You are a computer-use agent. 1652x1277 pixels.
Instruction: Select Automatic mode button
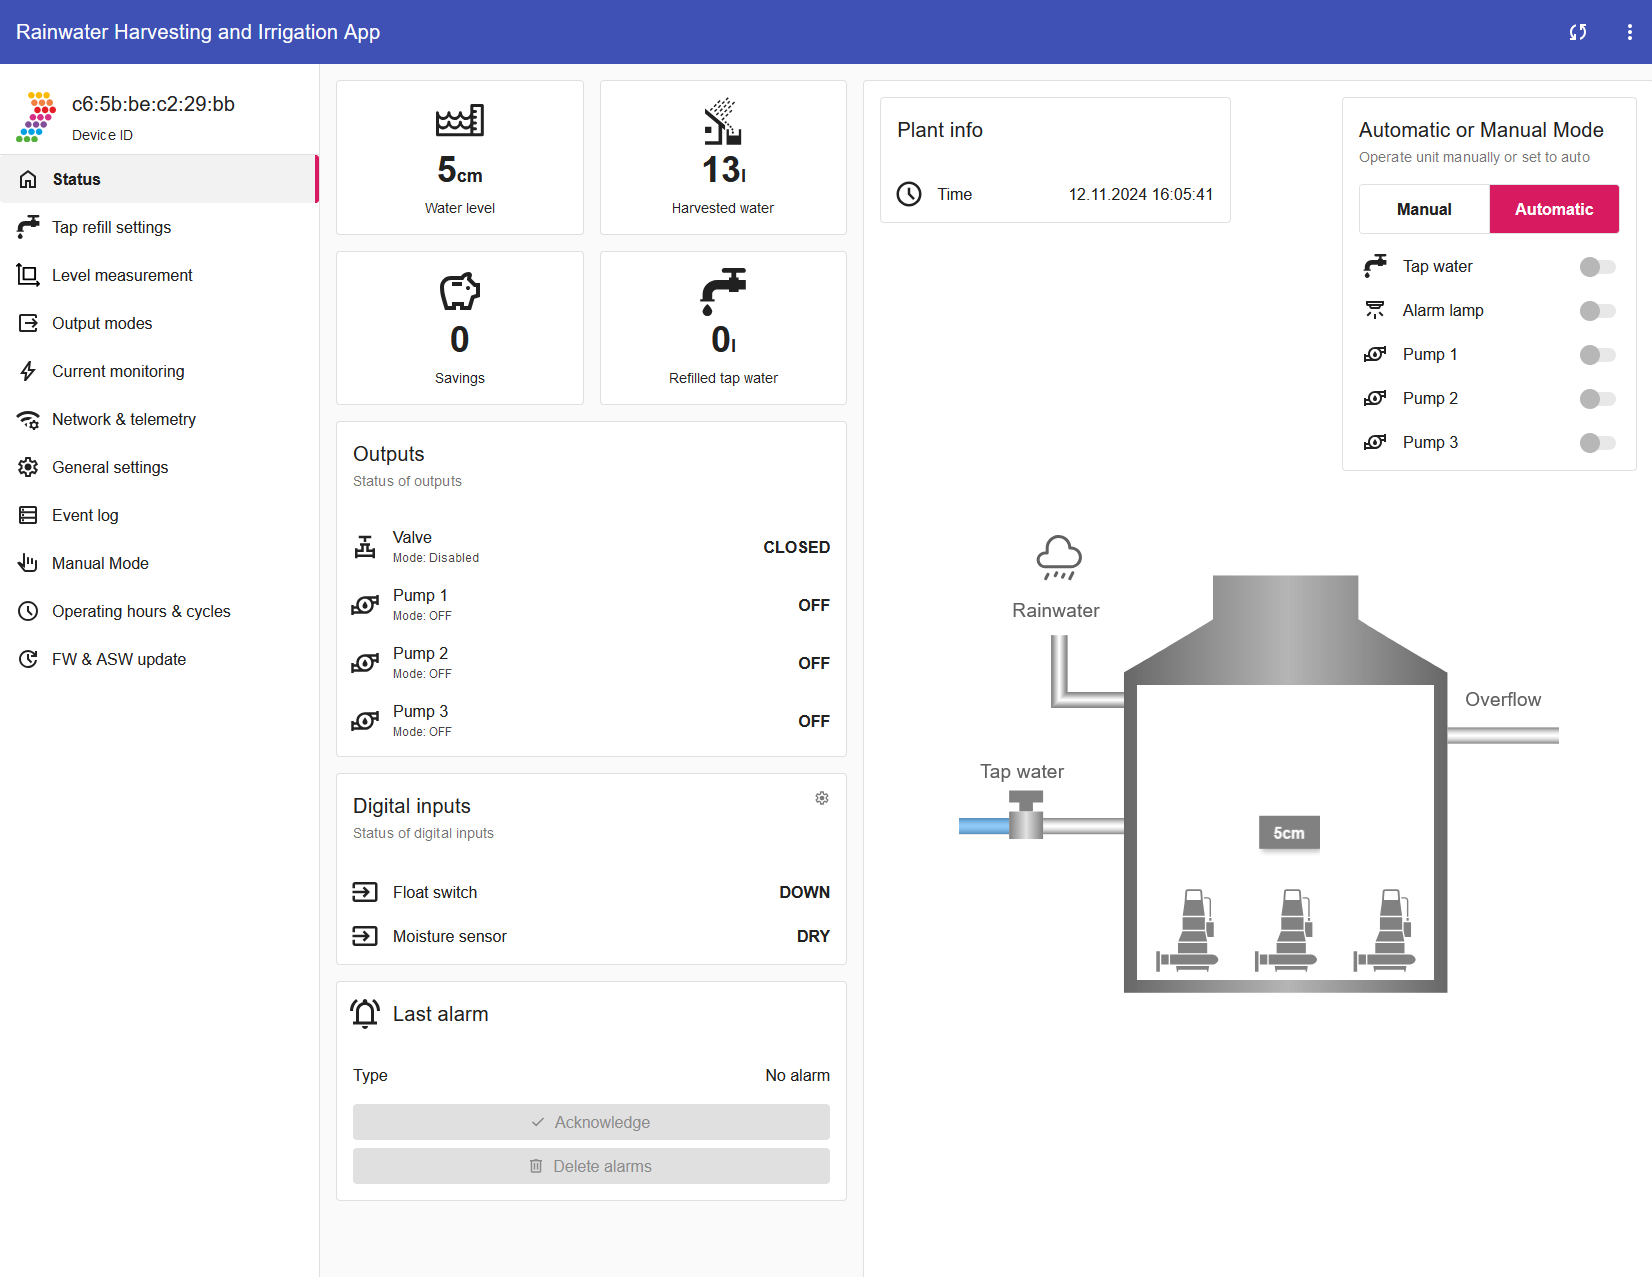click(x=1553, y=209)
